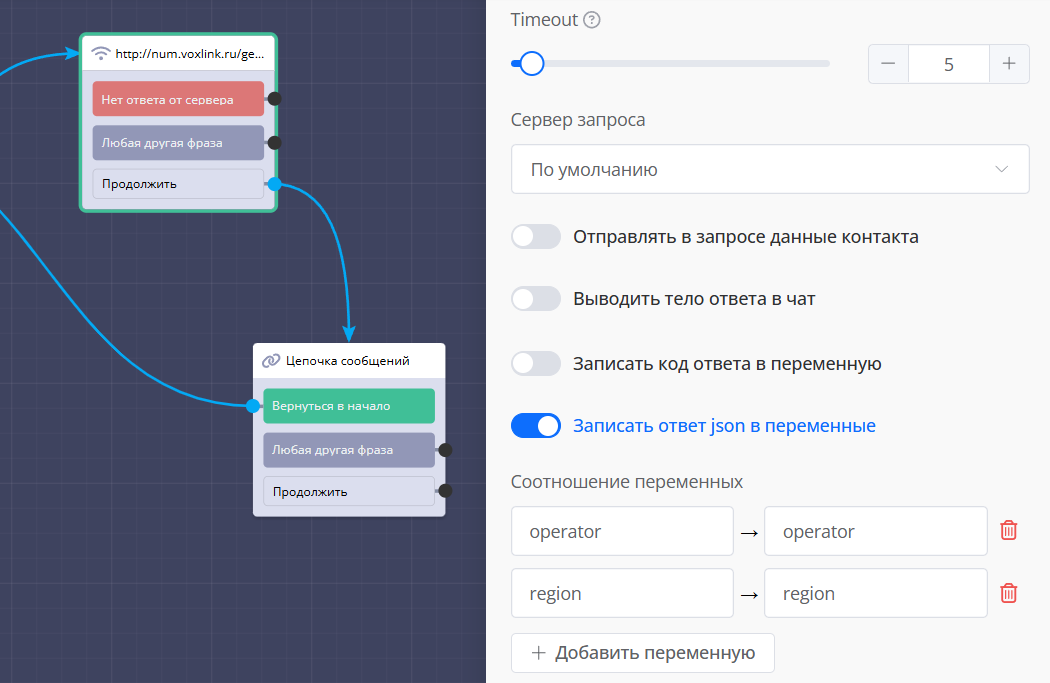Delete the region variable mapping
Viewport: 1050px width, 683px height.
coord(1009,593)
